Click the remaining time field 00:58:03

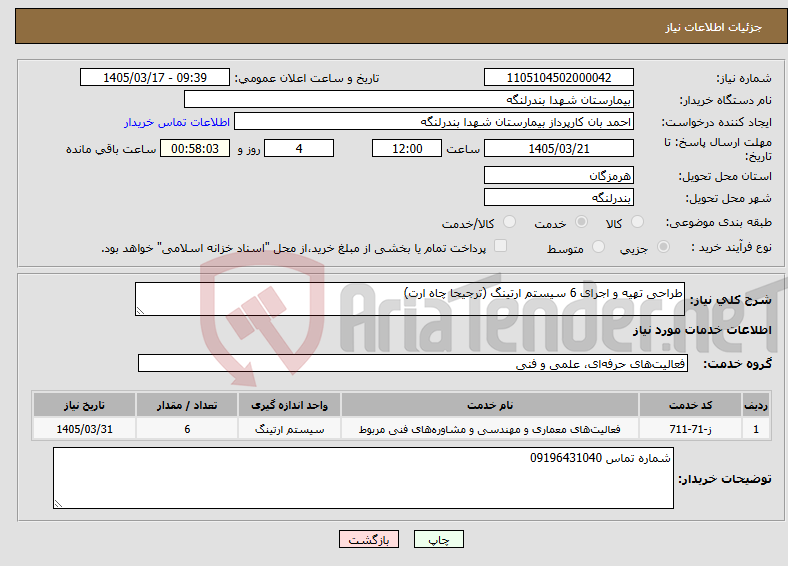click(195, 148)
